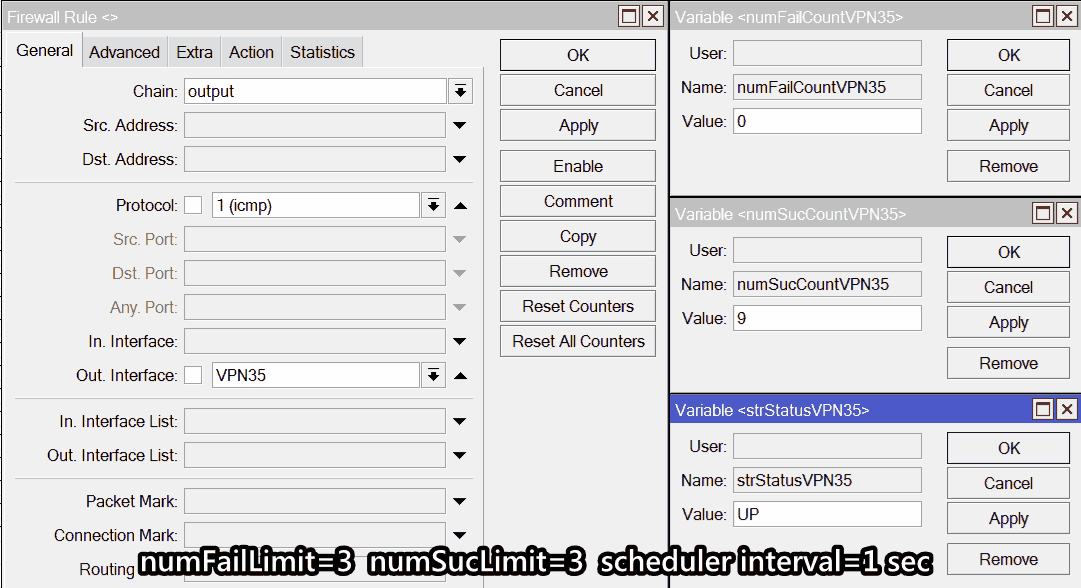Switch to the Advanced tab

(x=124, y=51)
